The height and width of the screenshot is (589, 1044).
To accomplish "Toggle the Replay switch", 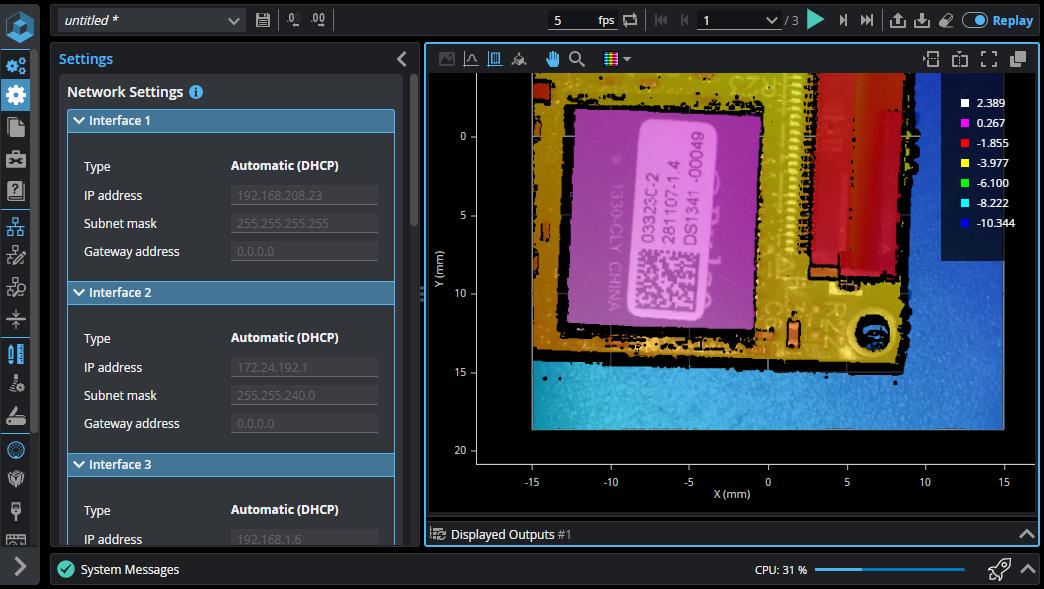I will 975,20.
